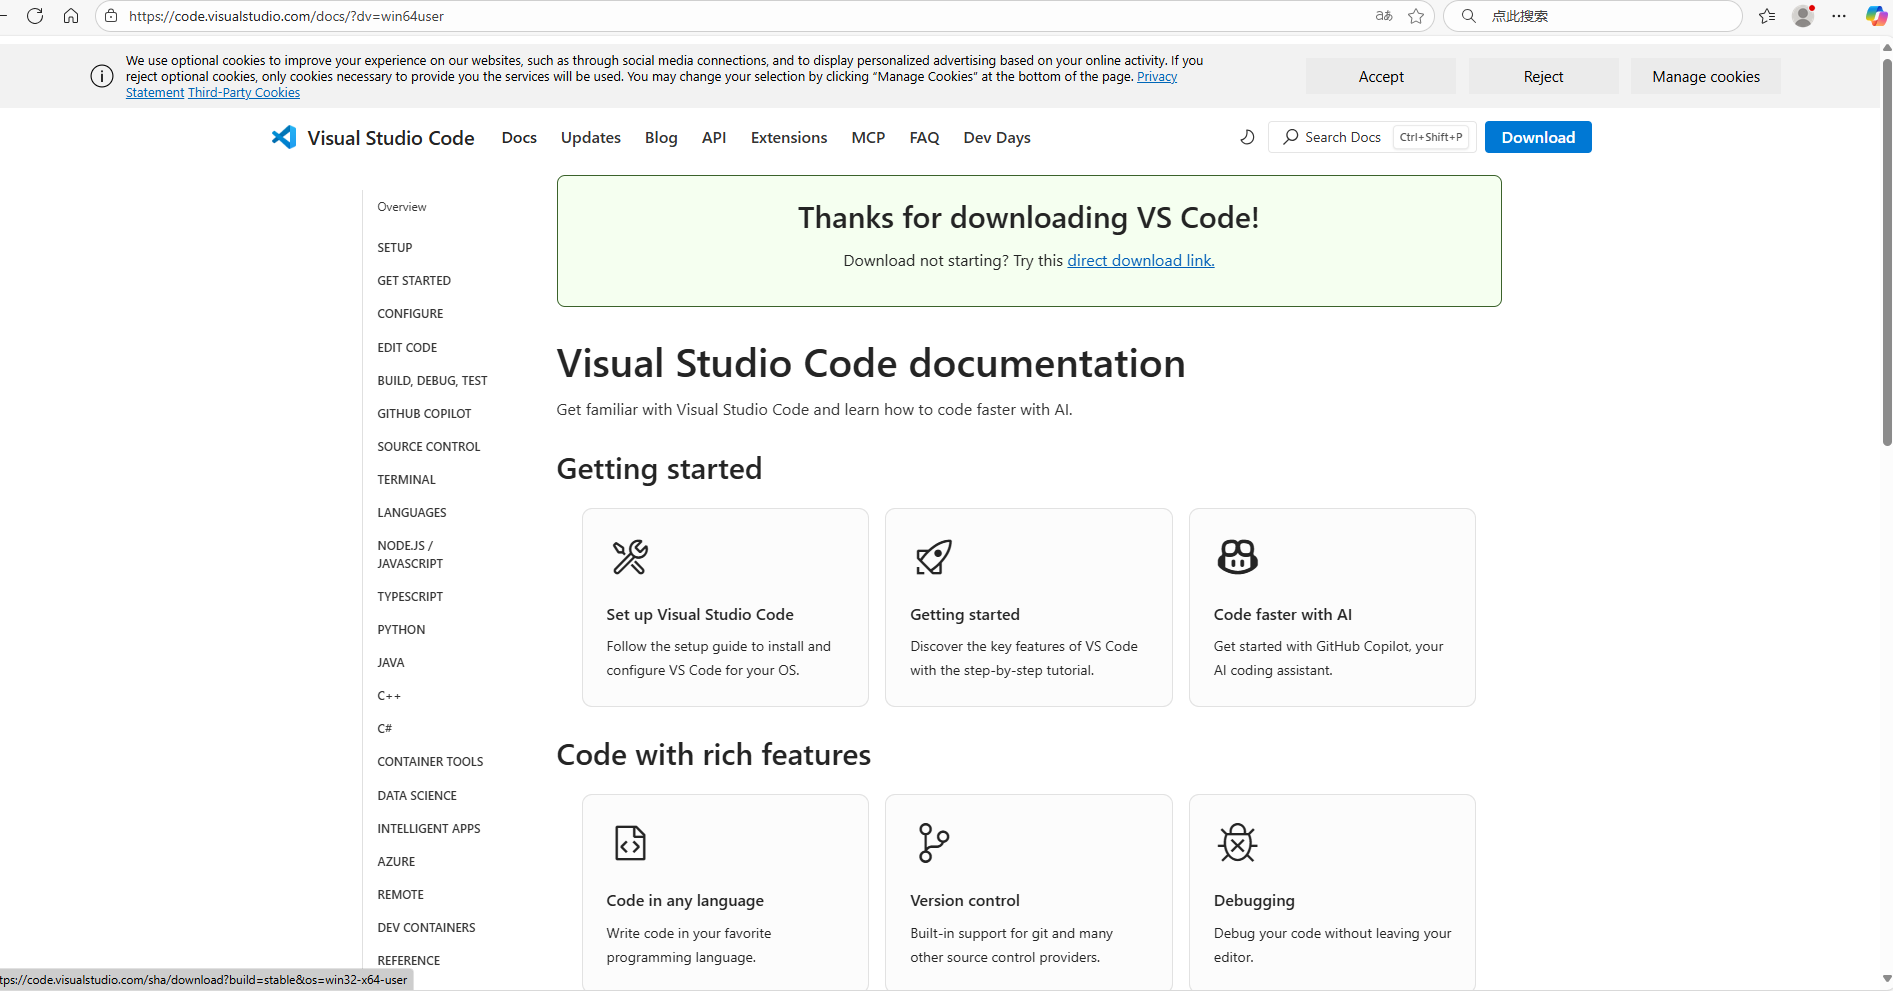Open the FAQ navigation item
The height and width of the screenshot is (991, 1893).
point(924,138)
